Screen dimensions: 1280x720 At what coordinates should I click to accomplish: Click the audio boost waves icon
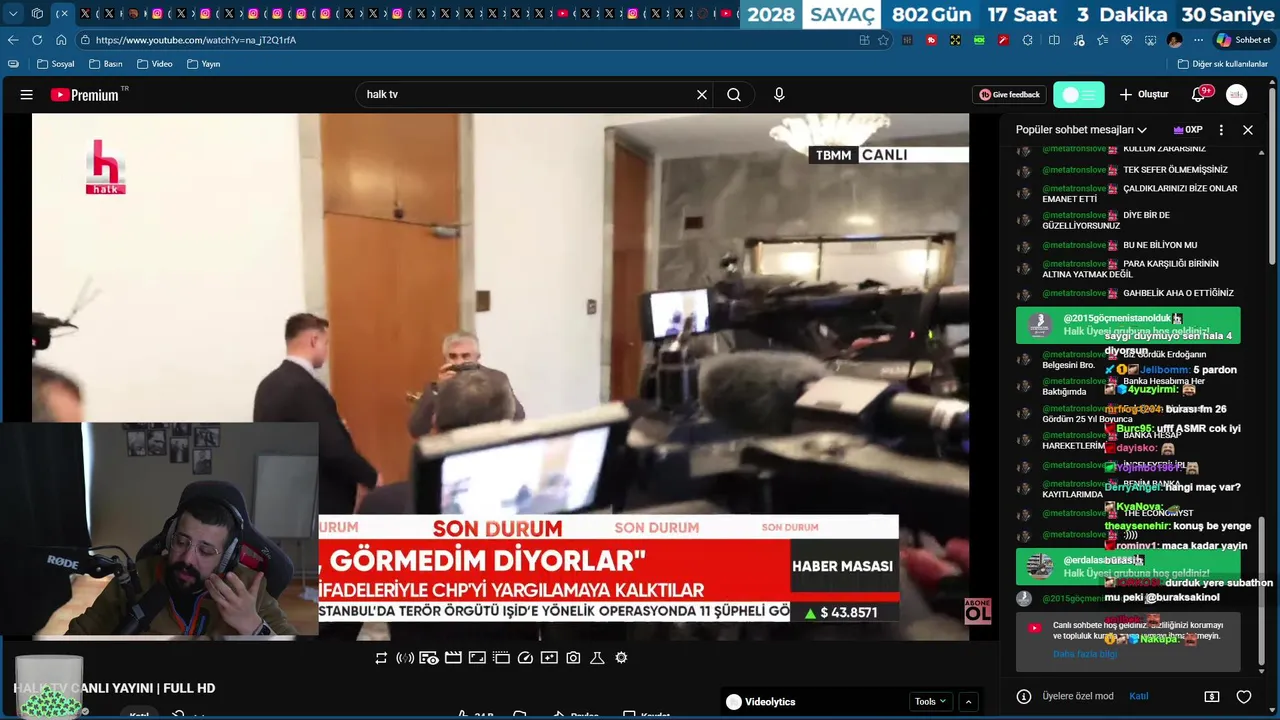pyautogui.click(x=405, y=658)
